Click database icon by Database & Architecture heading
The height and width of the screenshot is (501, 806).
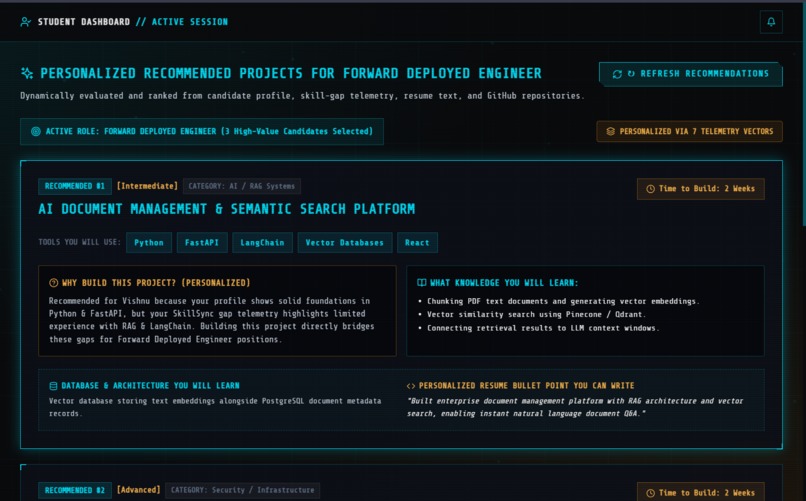tap(53, 386)
